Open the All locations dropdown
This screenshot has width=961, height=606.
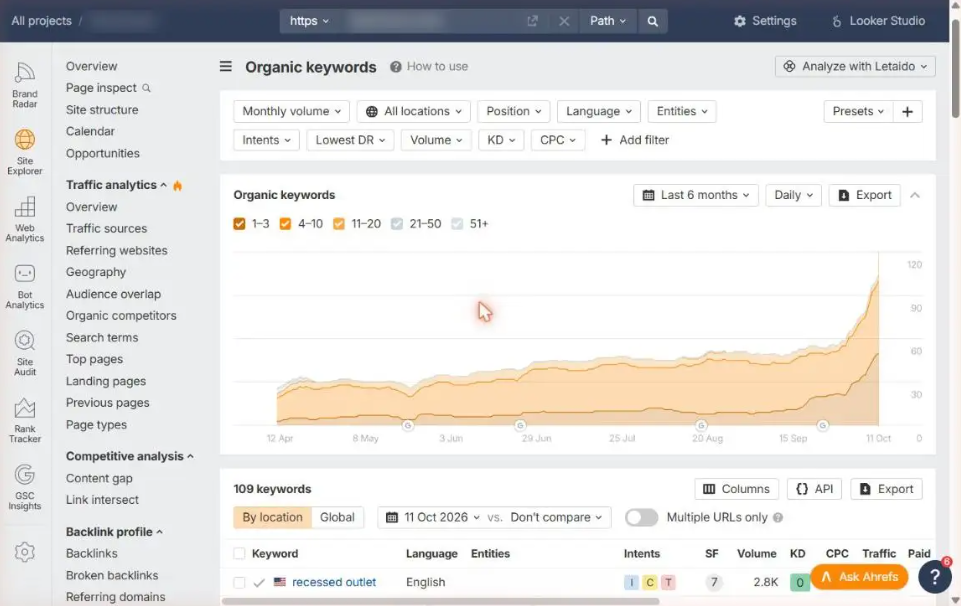coord(414,112)
